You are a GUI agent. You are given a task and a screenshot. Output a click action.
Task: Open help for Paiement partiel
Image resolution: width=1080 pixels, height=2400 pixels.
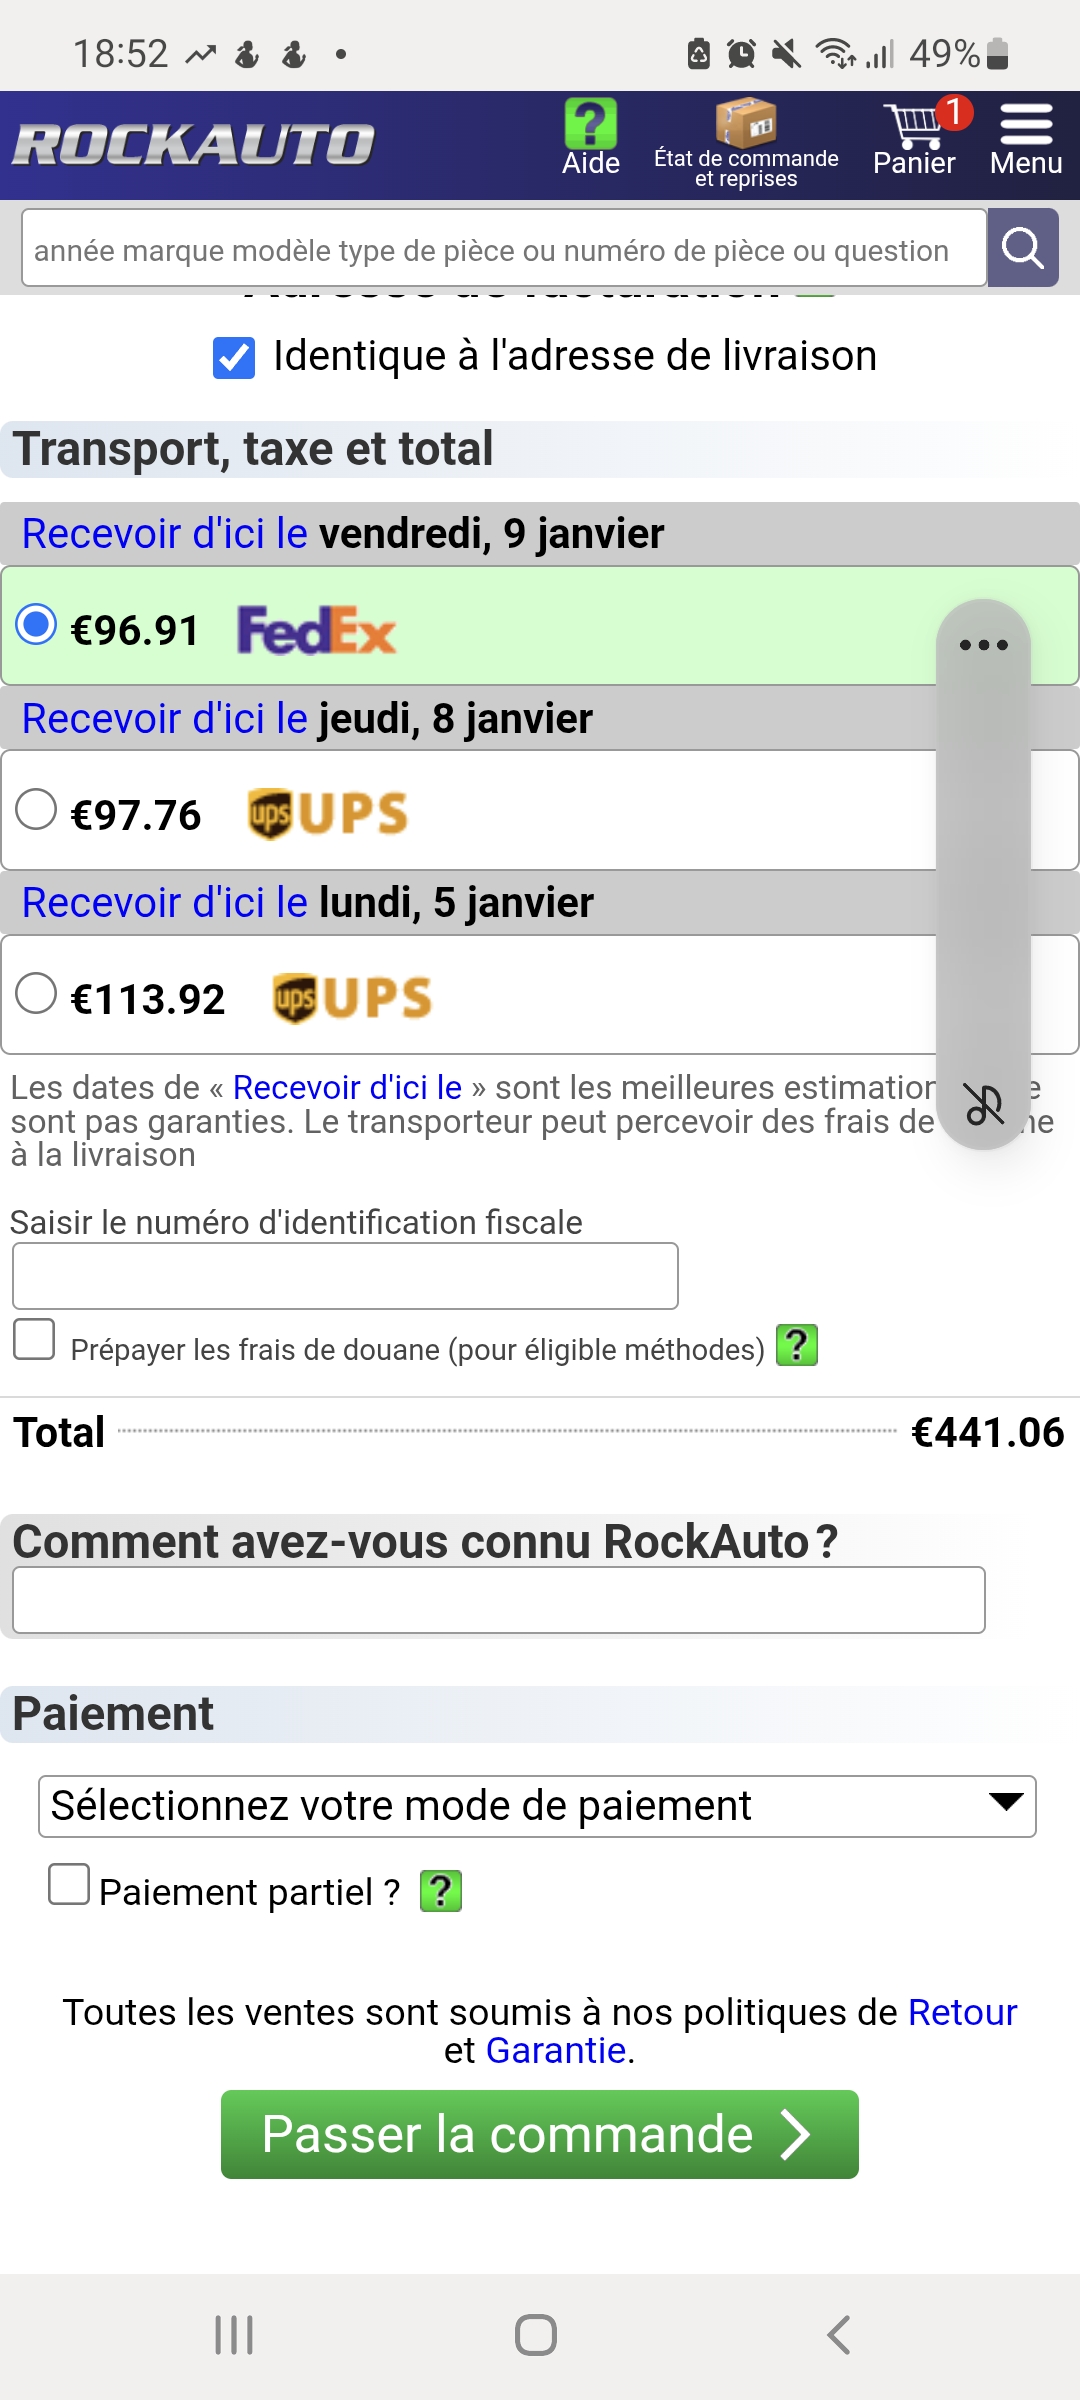tap(441, 1891)
